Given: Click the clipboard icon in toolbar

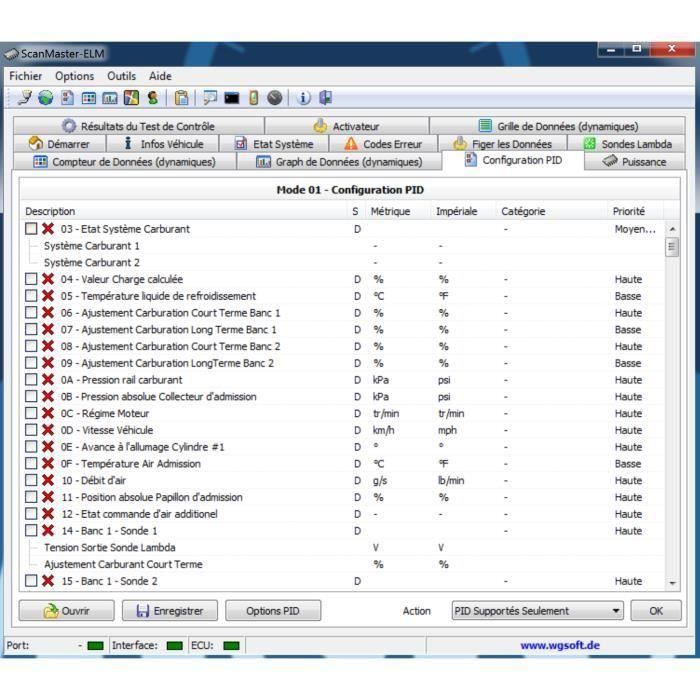Looking at the screenshot, I should point(181,98).
